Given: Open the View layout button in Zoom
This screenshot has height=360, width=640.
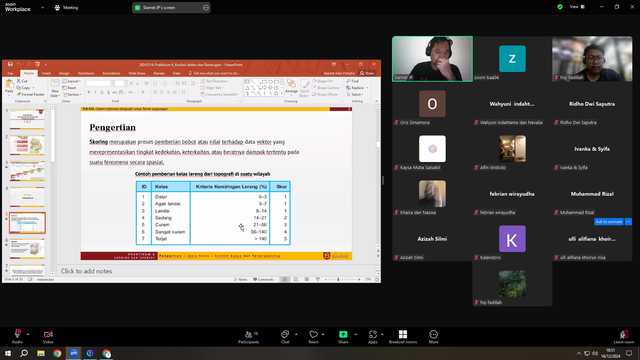Looking at the screenshot, I should (x=577, y=7).
